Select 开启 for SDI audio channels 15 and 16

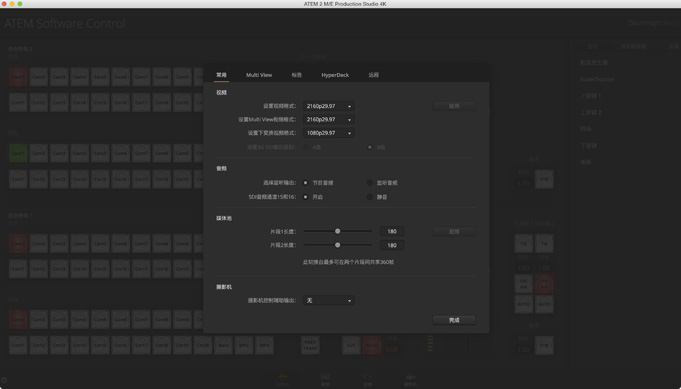pyautogui.click(x=306, y=197)
